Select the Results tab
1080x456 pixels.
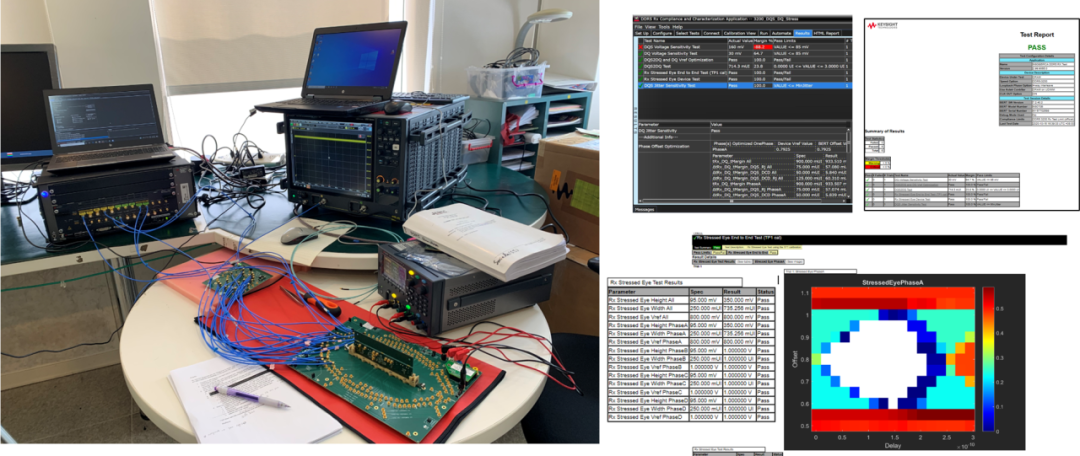(802, 33)
